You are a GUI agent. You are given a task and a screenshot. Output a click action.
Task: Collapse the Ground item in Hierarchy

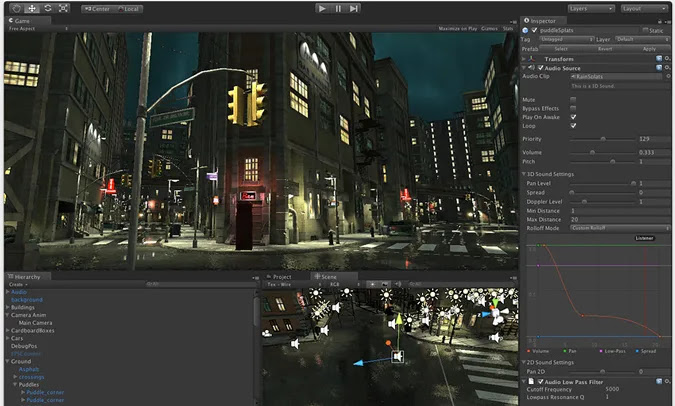click(8, 361)
